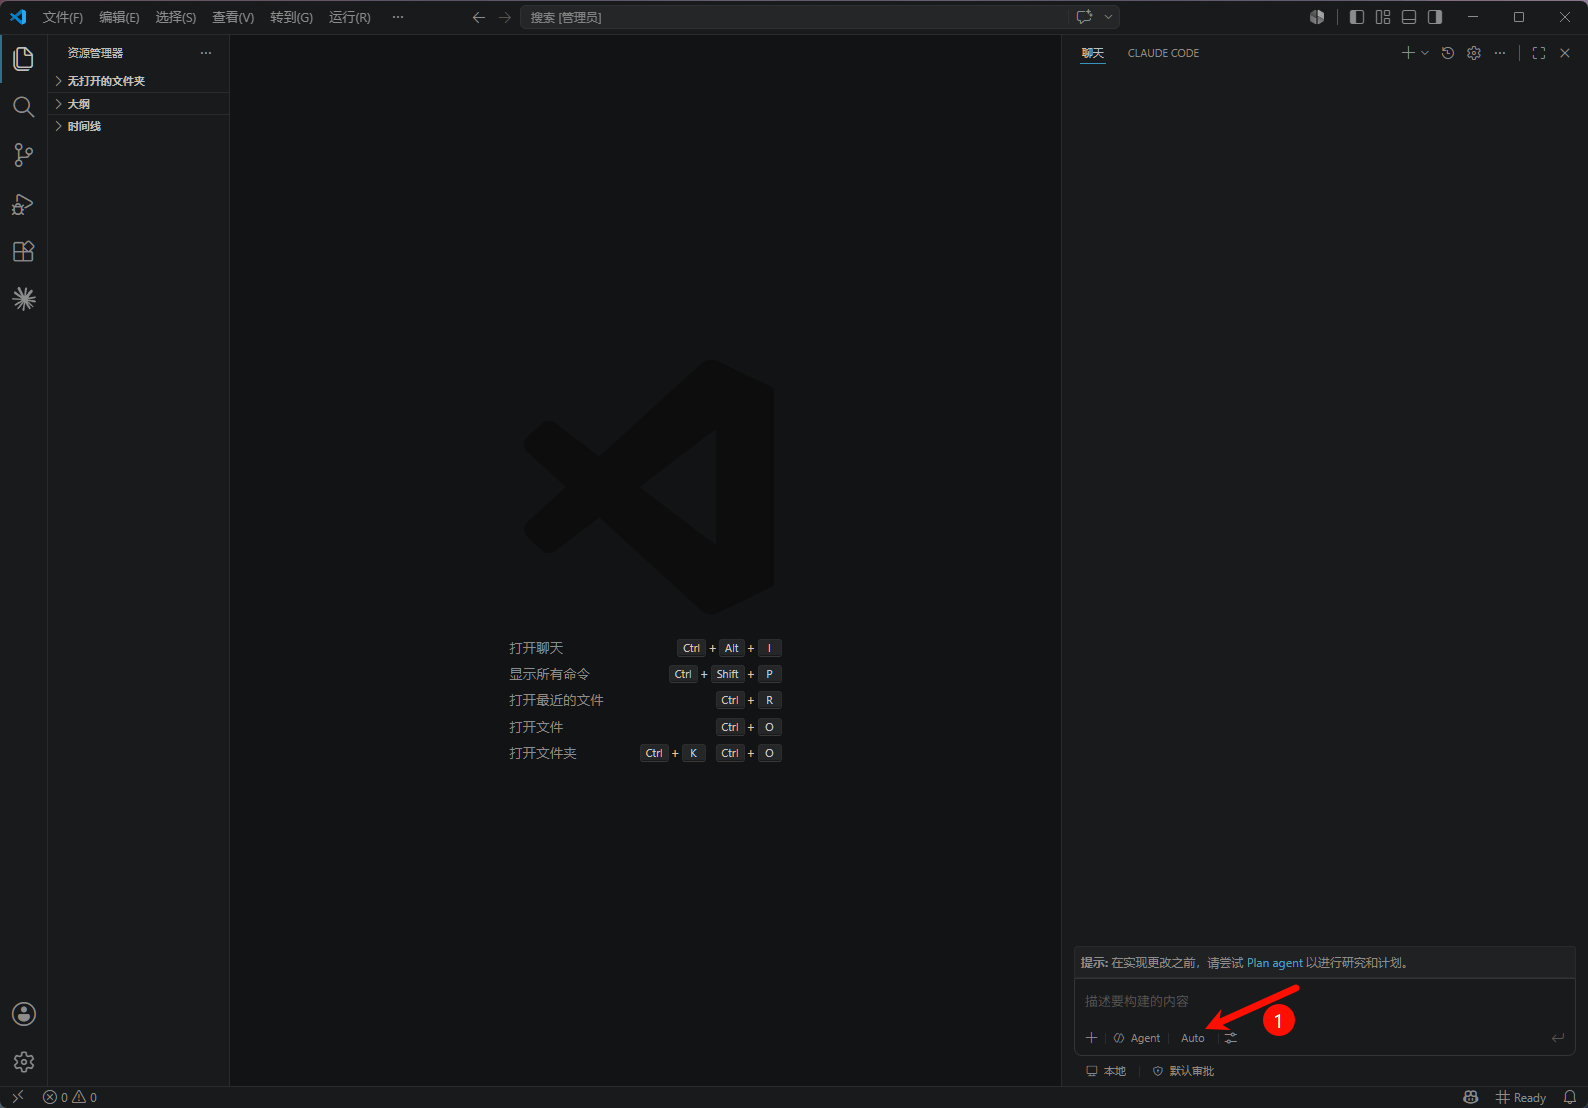1588x1108 pixels.
Task: Click the 打开文件夹 hint text
Action: click(542, 753)
